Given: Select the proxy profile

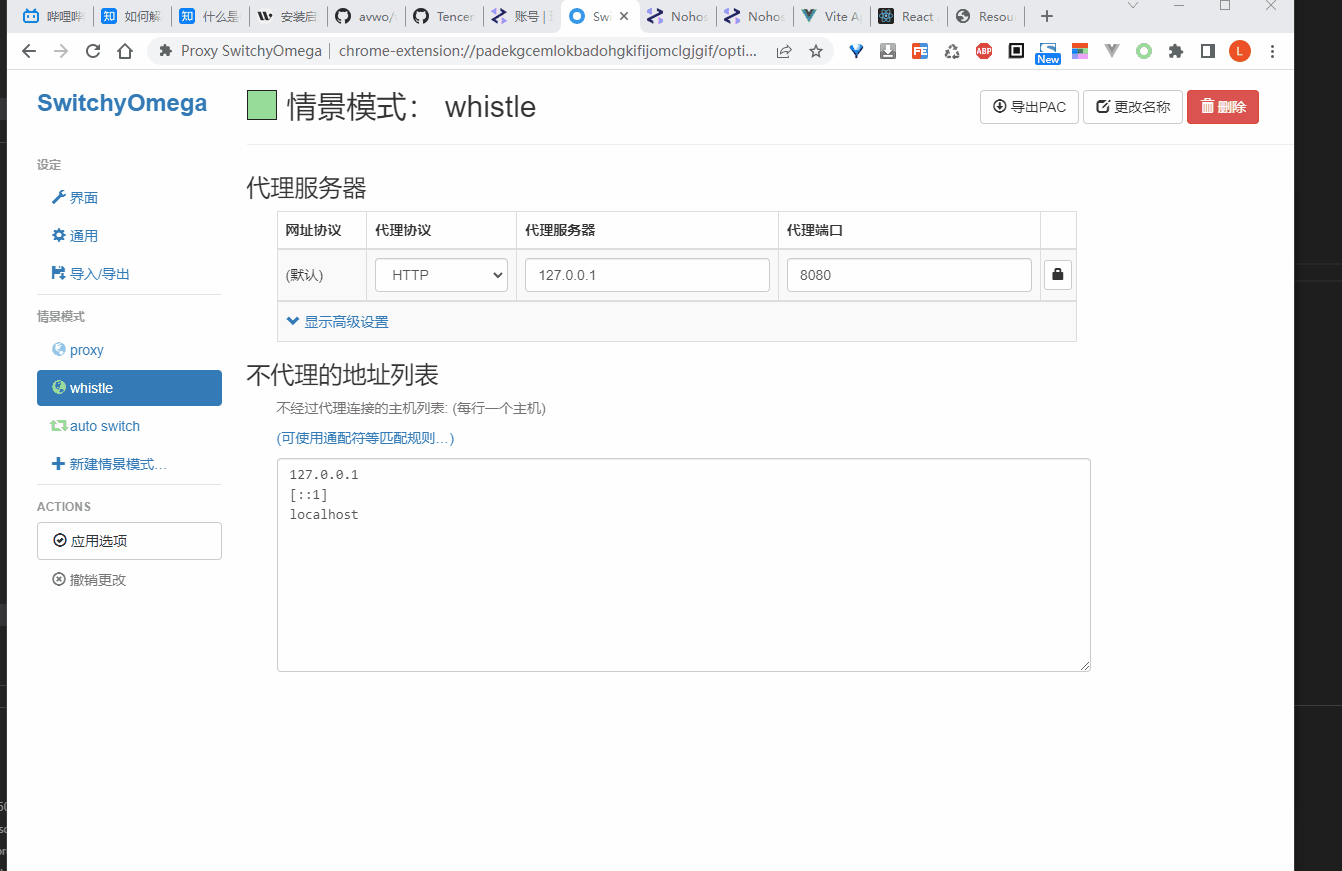Looking at the screenshot, I should (129, 350).
